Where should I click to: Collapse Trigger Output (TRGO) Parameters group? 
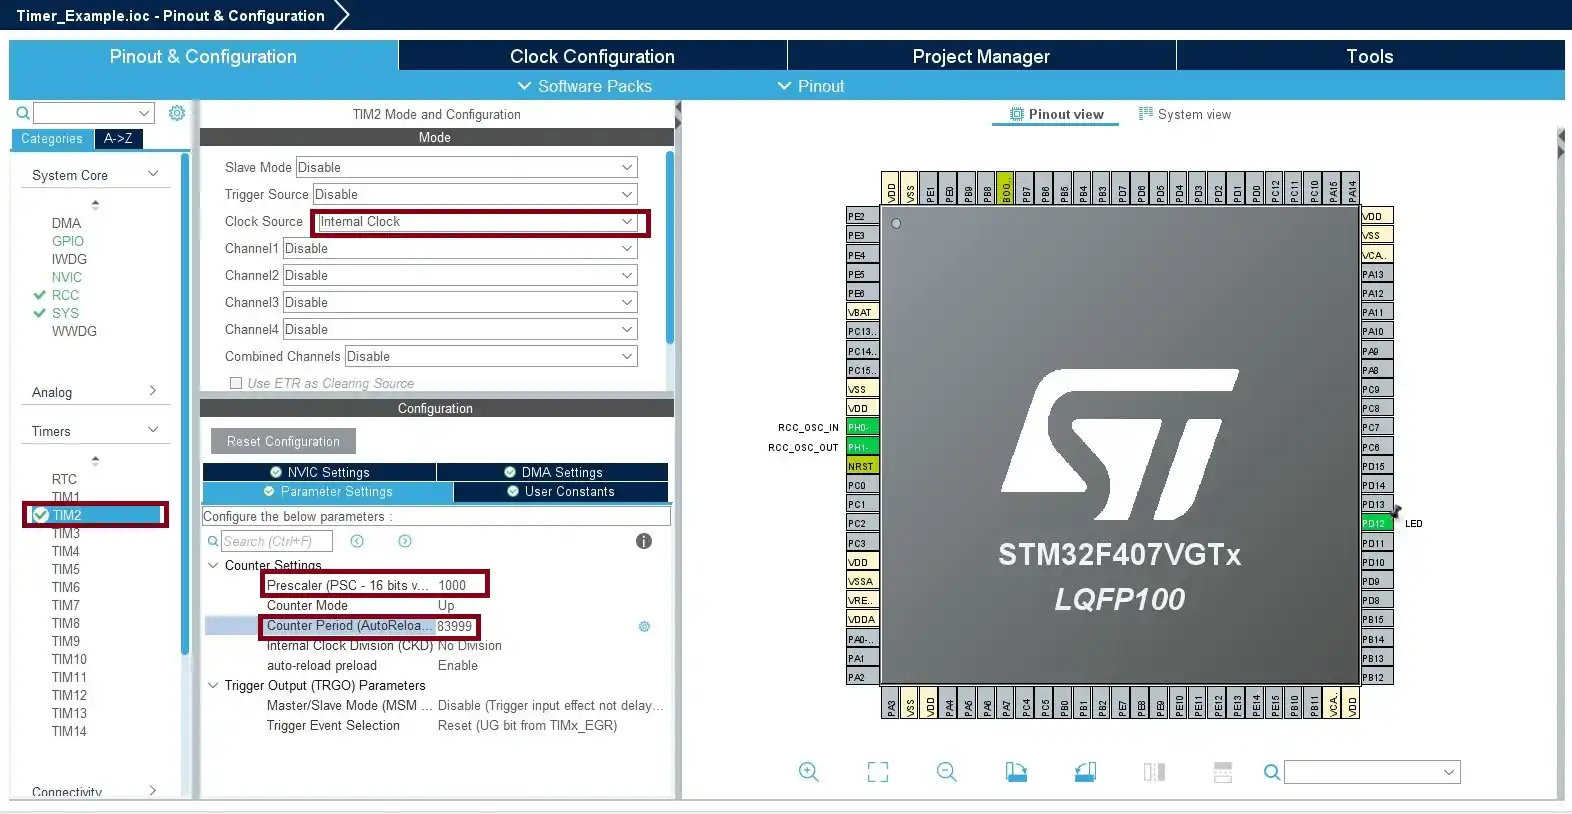[213, 685]
